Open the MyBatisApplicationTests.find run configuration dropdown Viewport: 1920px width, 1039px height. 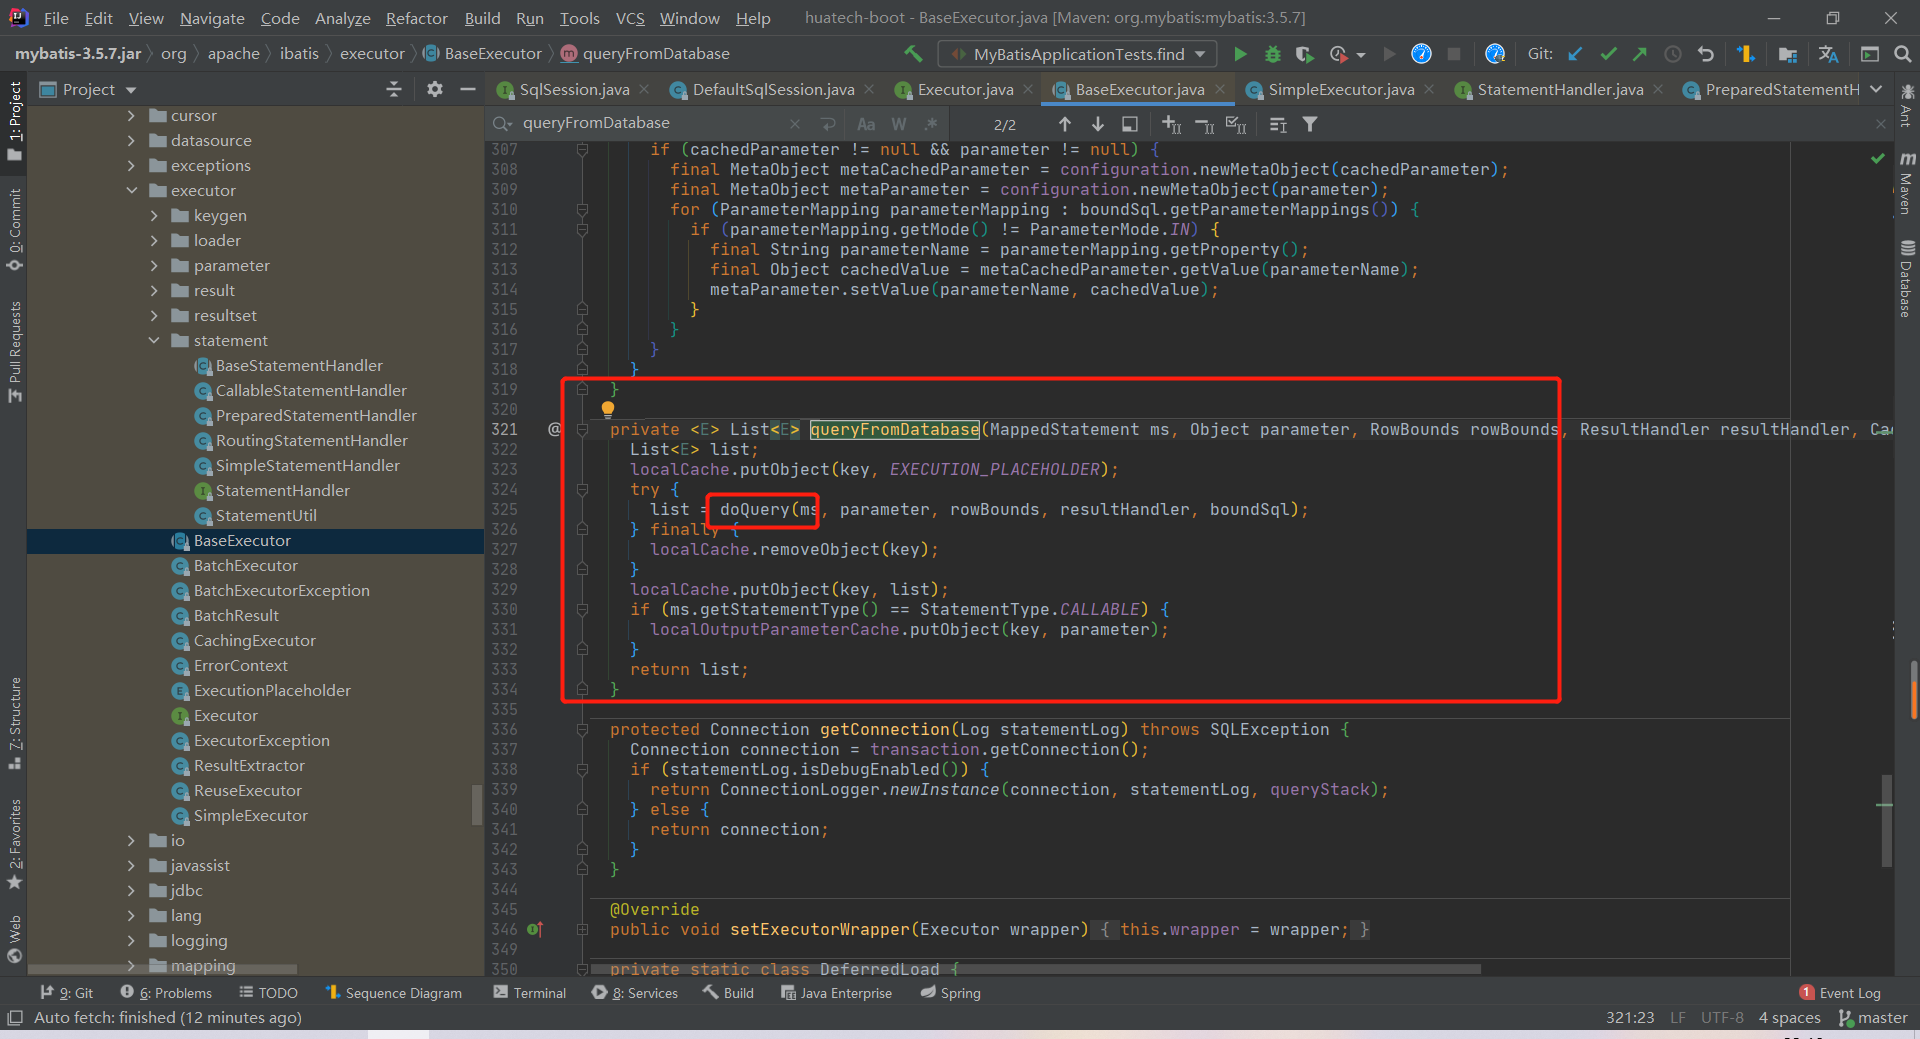(x=1077, y=54)
